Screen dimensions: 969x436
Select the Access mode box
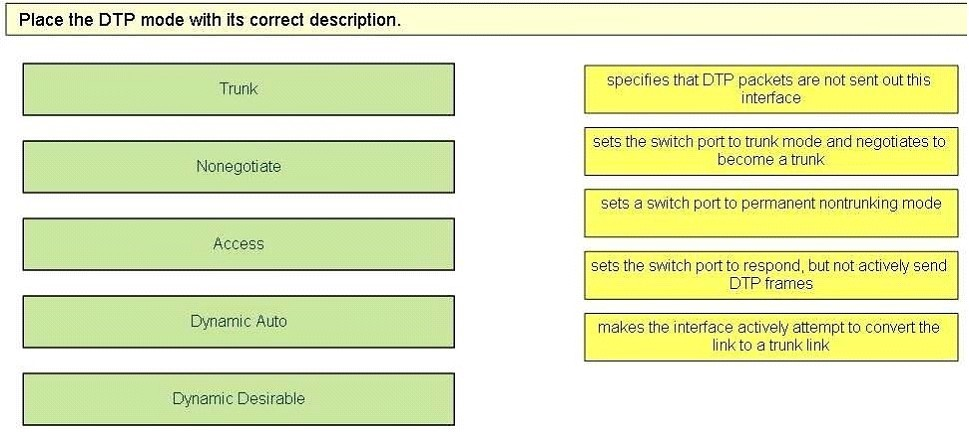(239, 244)
